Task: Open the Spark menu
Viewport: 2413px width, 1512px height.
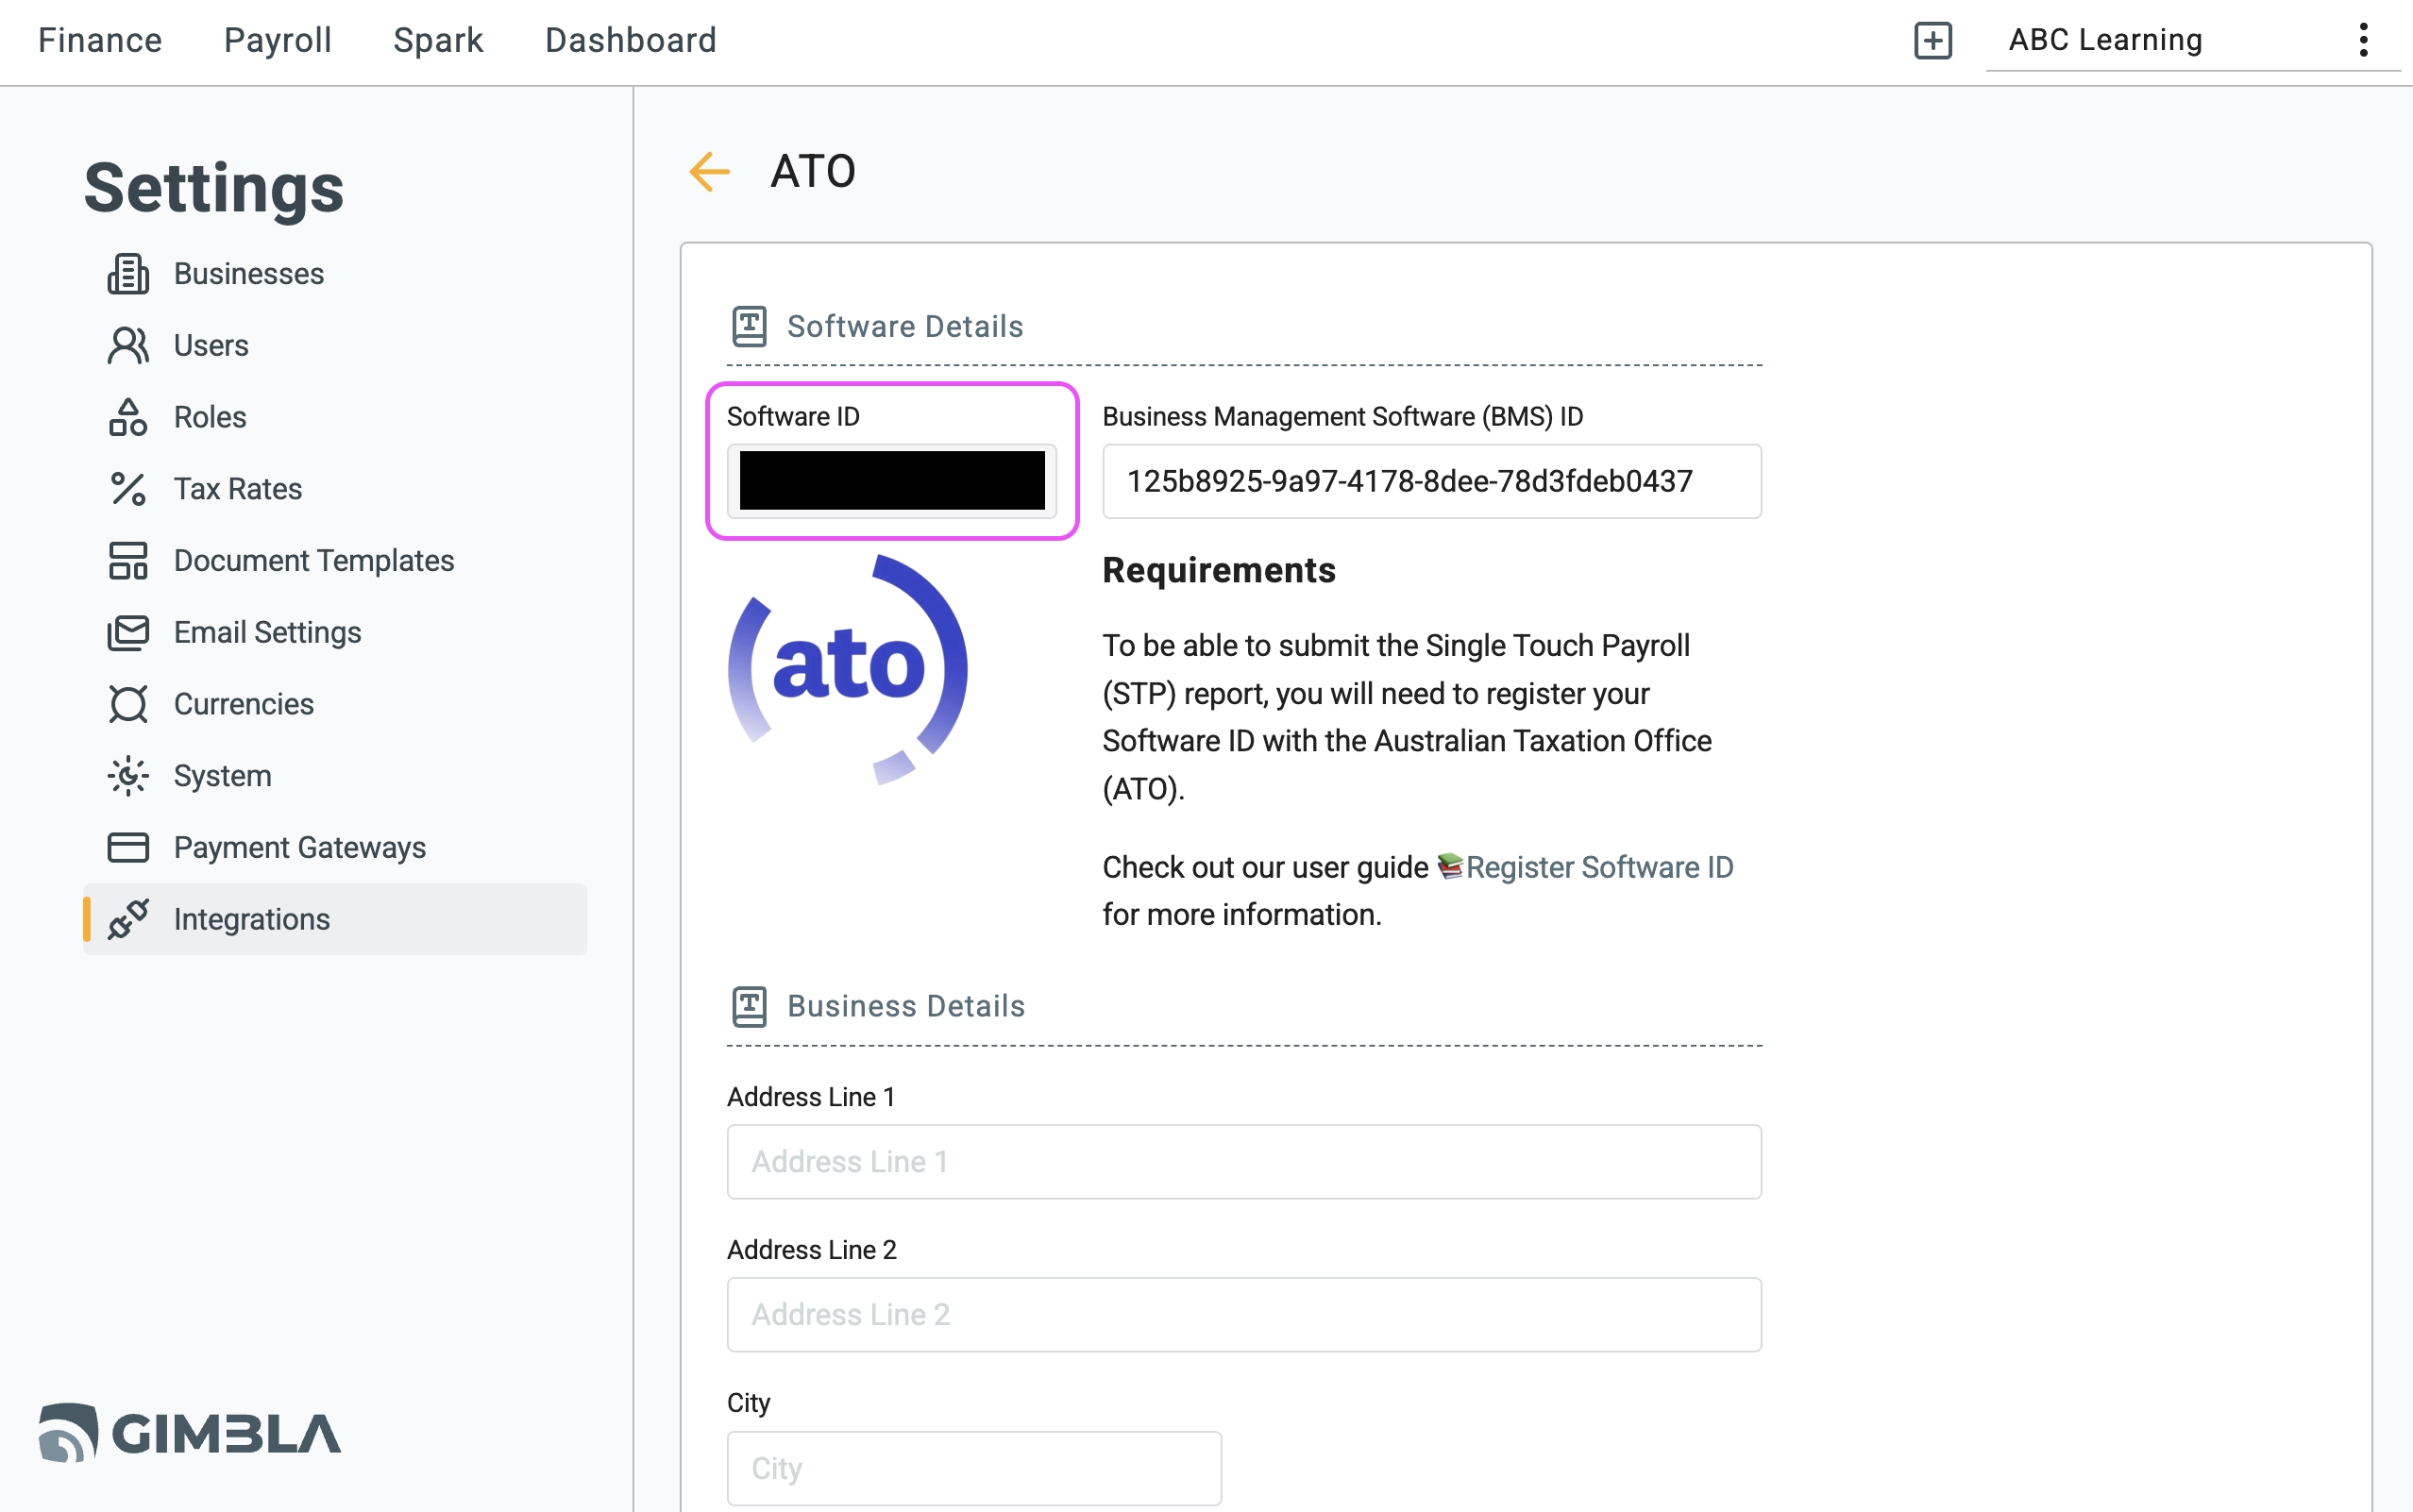Action: pos(438,41)
